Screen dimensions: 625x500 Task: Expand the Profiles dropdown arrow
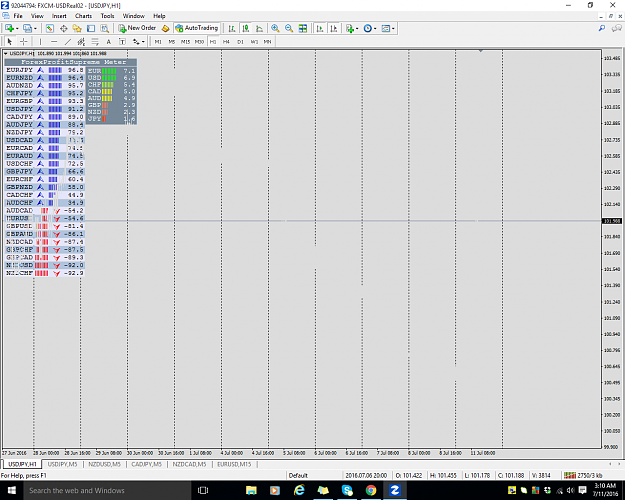tap(35, 29)
